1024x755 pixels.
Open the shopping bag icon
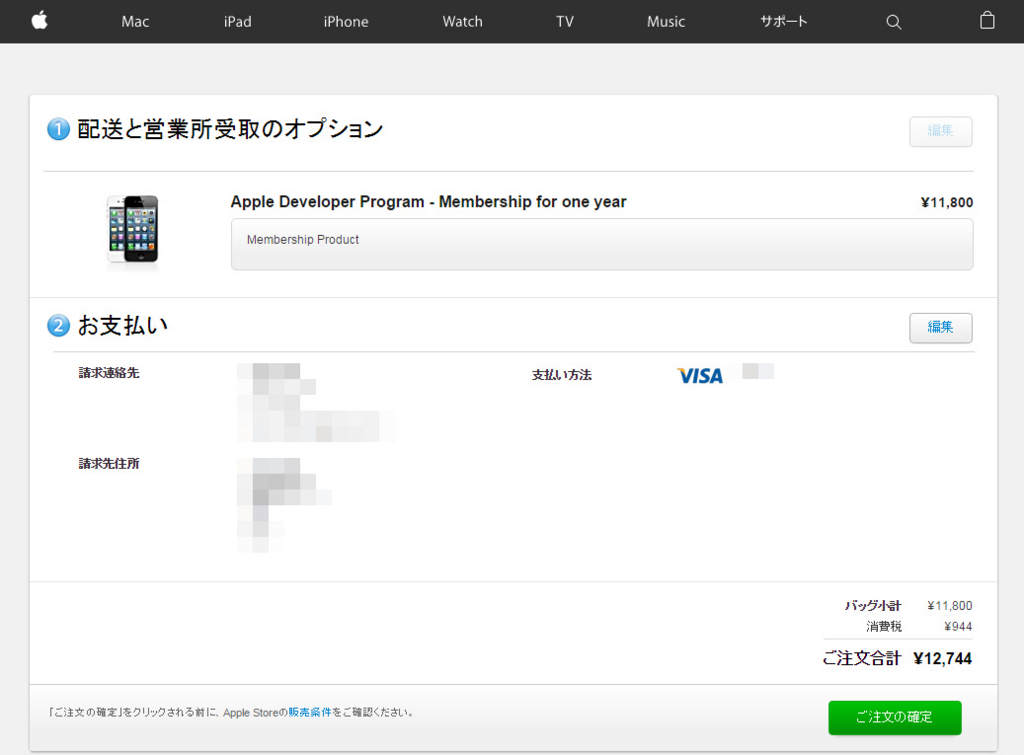987,21
